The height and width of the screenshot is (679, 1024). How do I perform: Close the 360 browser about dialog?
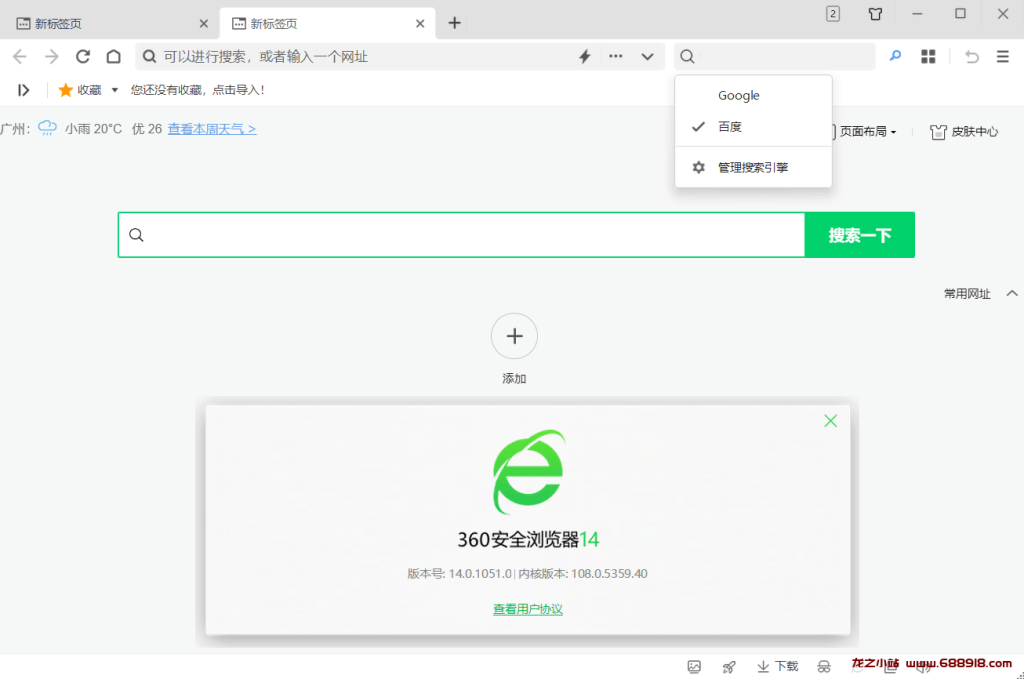click(830, 421)
